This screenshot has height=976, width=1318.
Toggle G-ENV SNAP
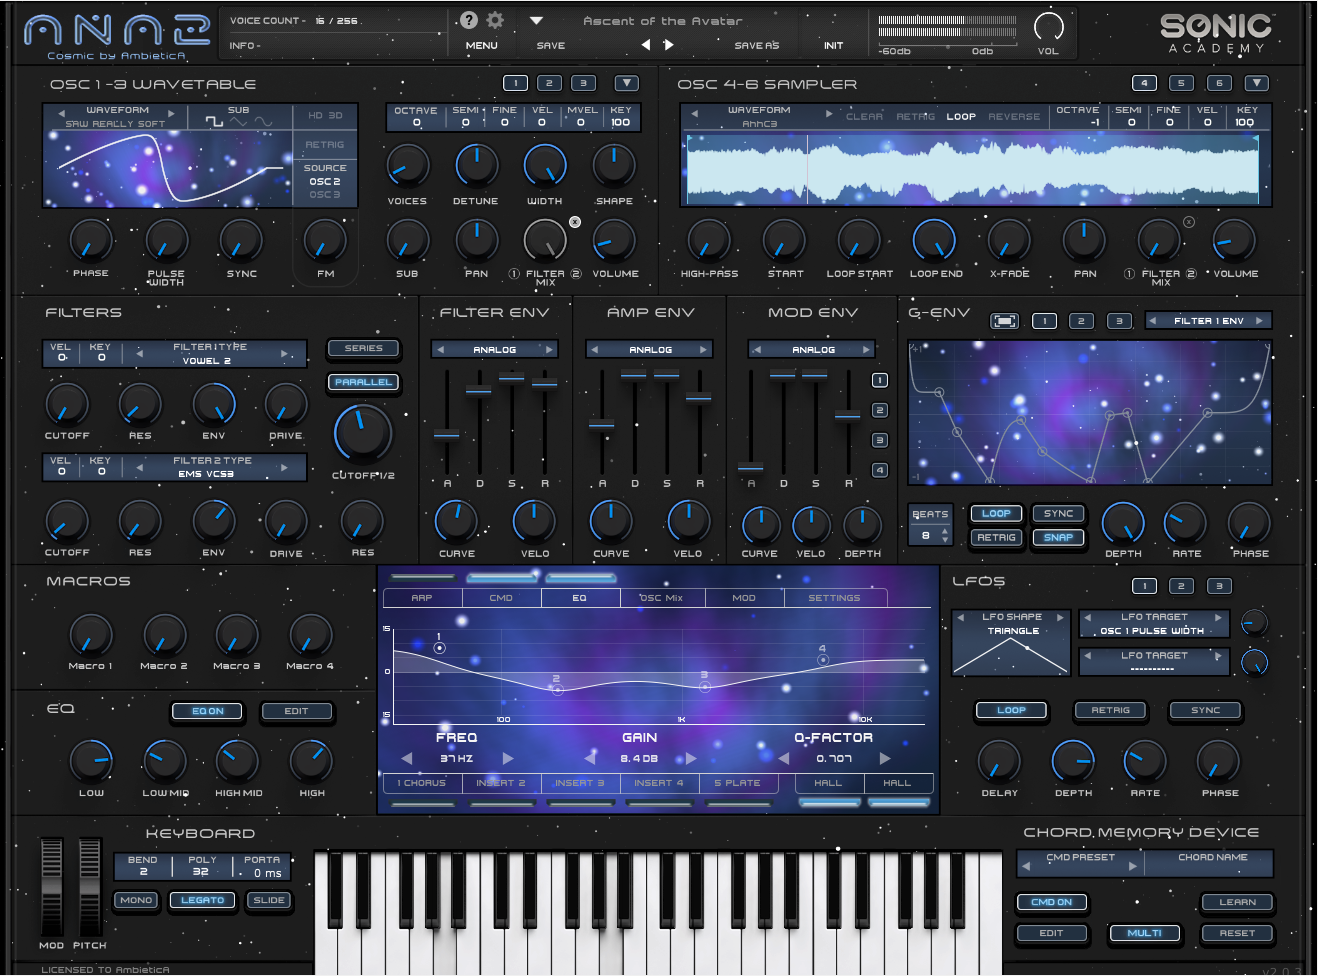click(x=1058, y=537)
